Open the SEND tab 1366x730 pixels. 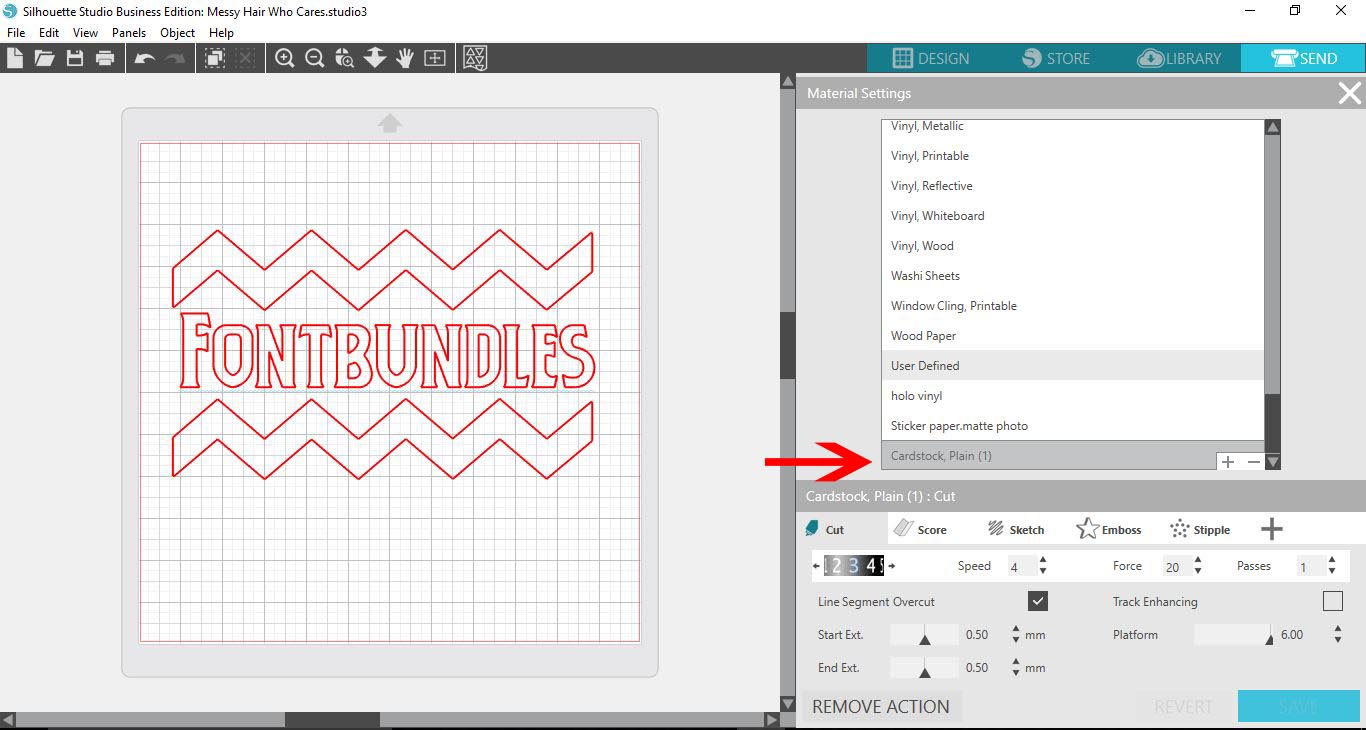1303,58
